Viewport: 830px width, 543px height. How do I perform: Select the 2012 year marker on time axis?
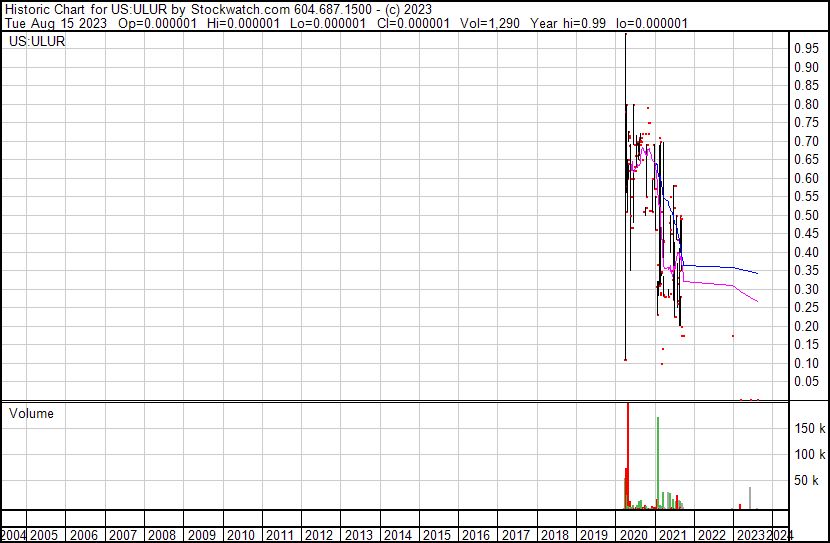319,535
